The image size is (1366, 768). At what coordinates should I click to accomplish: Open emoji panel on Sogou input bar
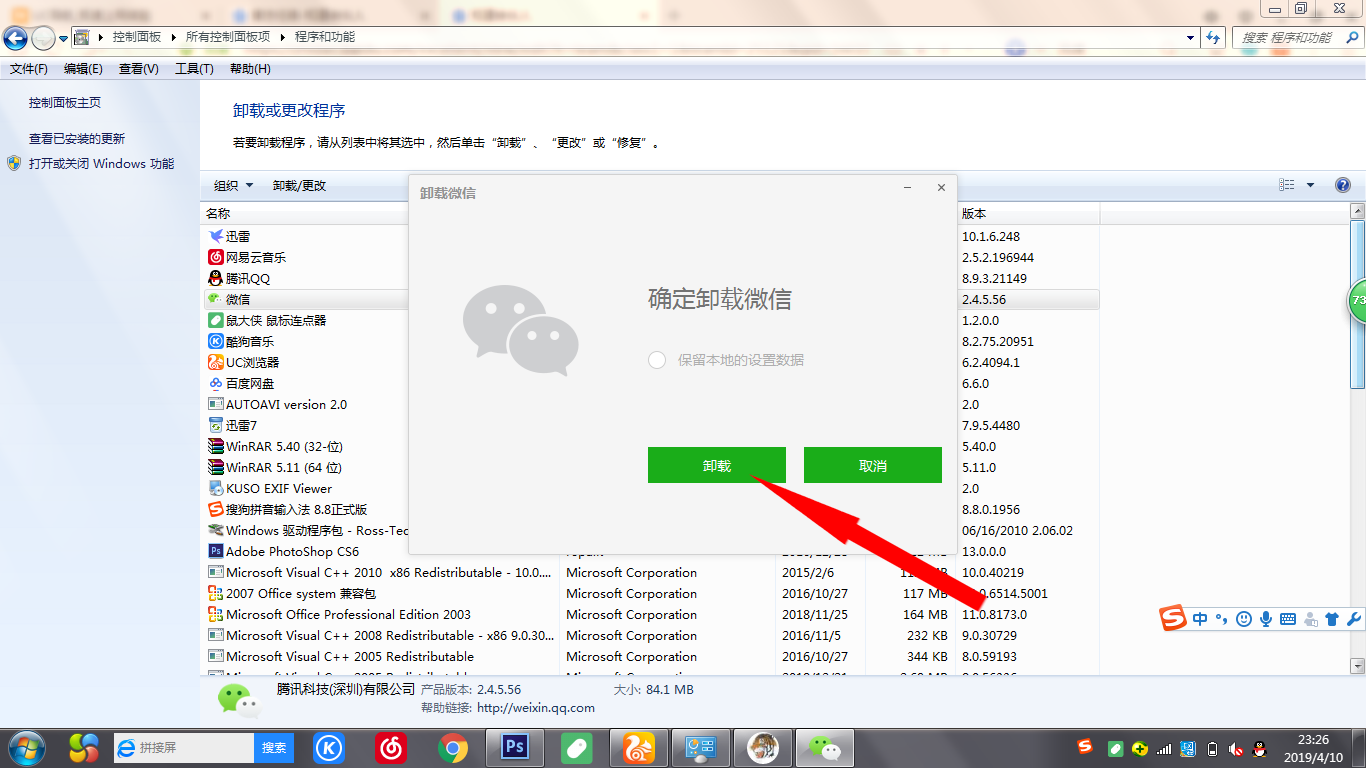[x=1243, y=618]
